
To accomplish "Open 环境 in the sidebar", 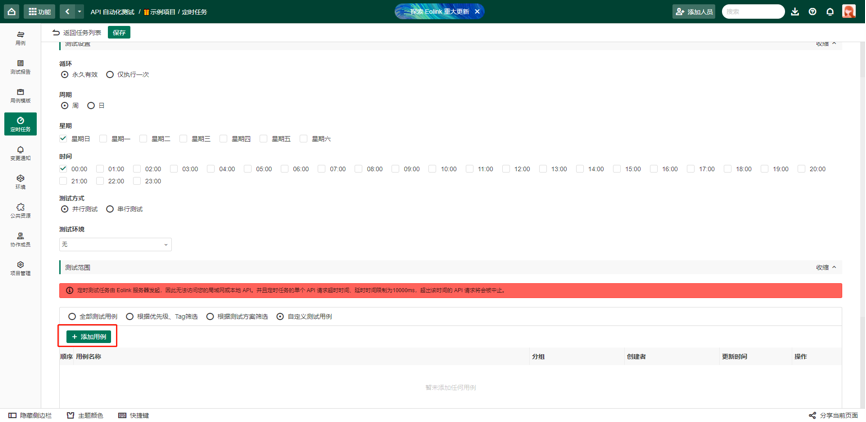I will point(20,182).
